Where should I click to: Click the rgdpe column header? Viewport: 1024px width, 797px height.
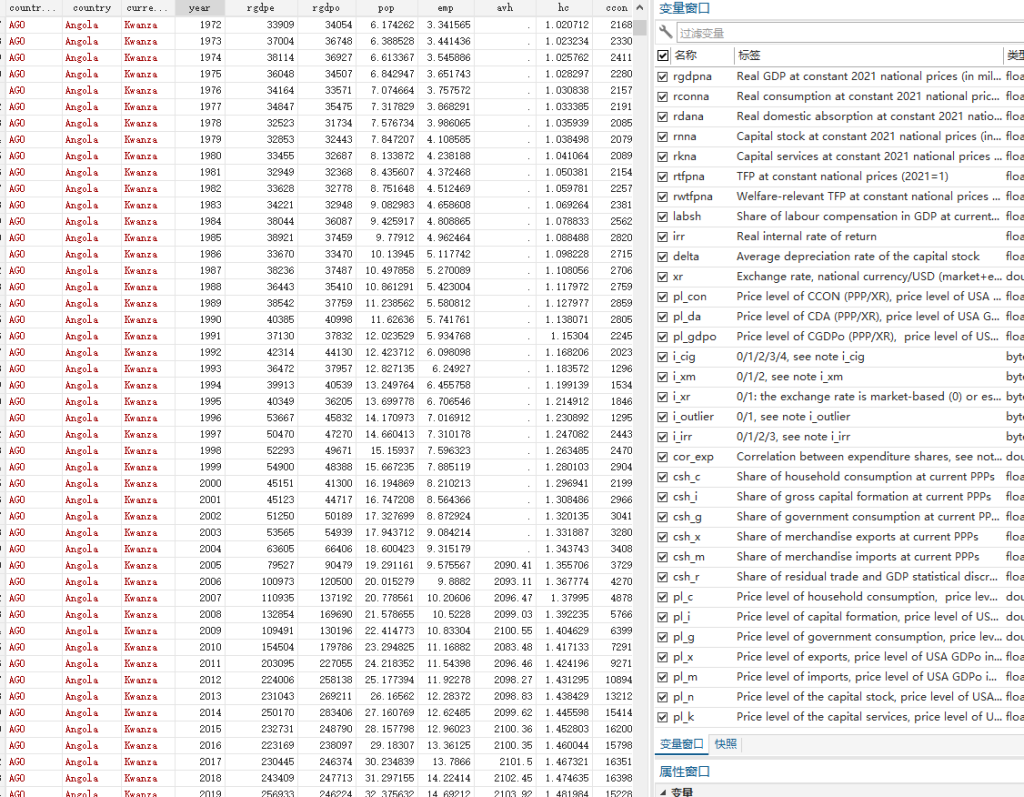(261, 8)
